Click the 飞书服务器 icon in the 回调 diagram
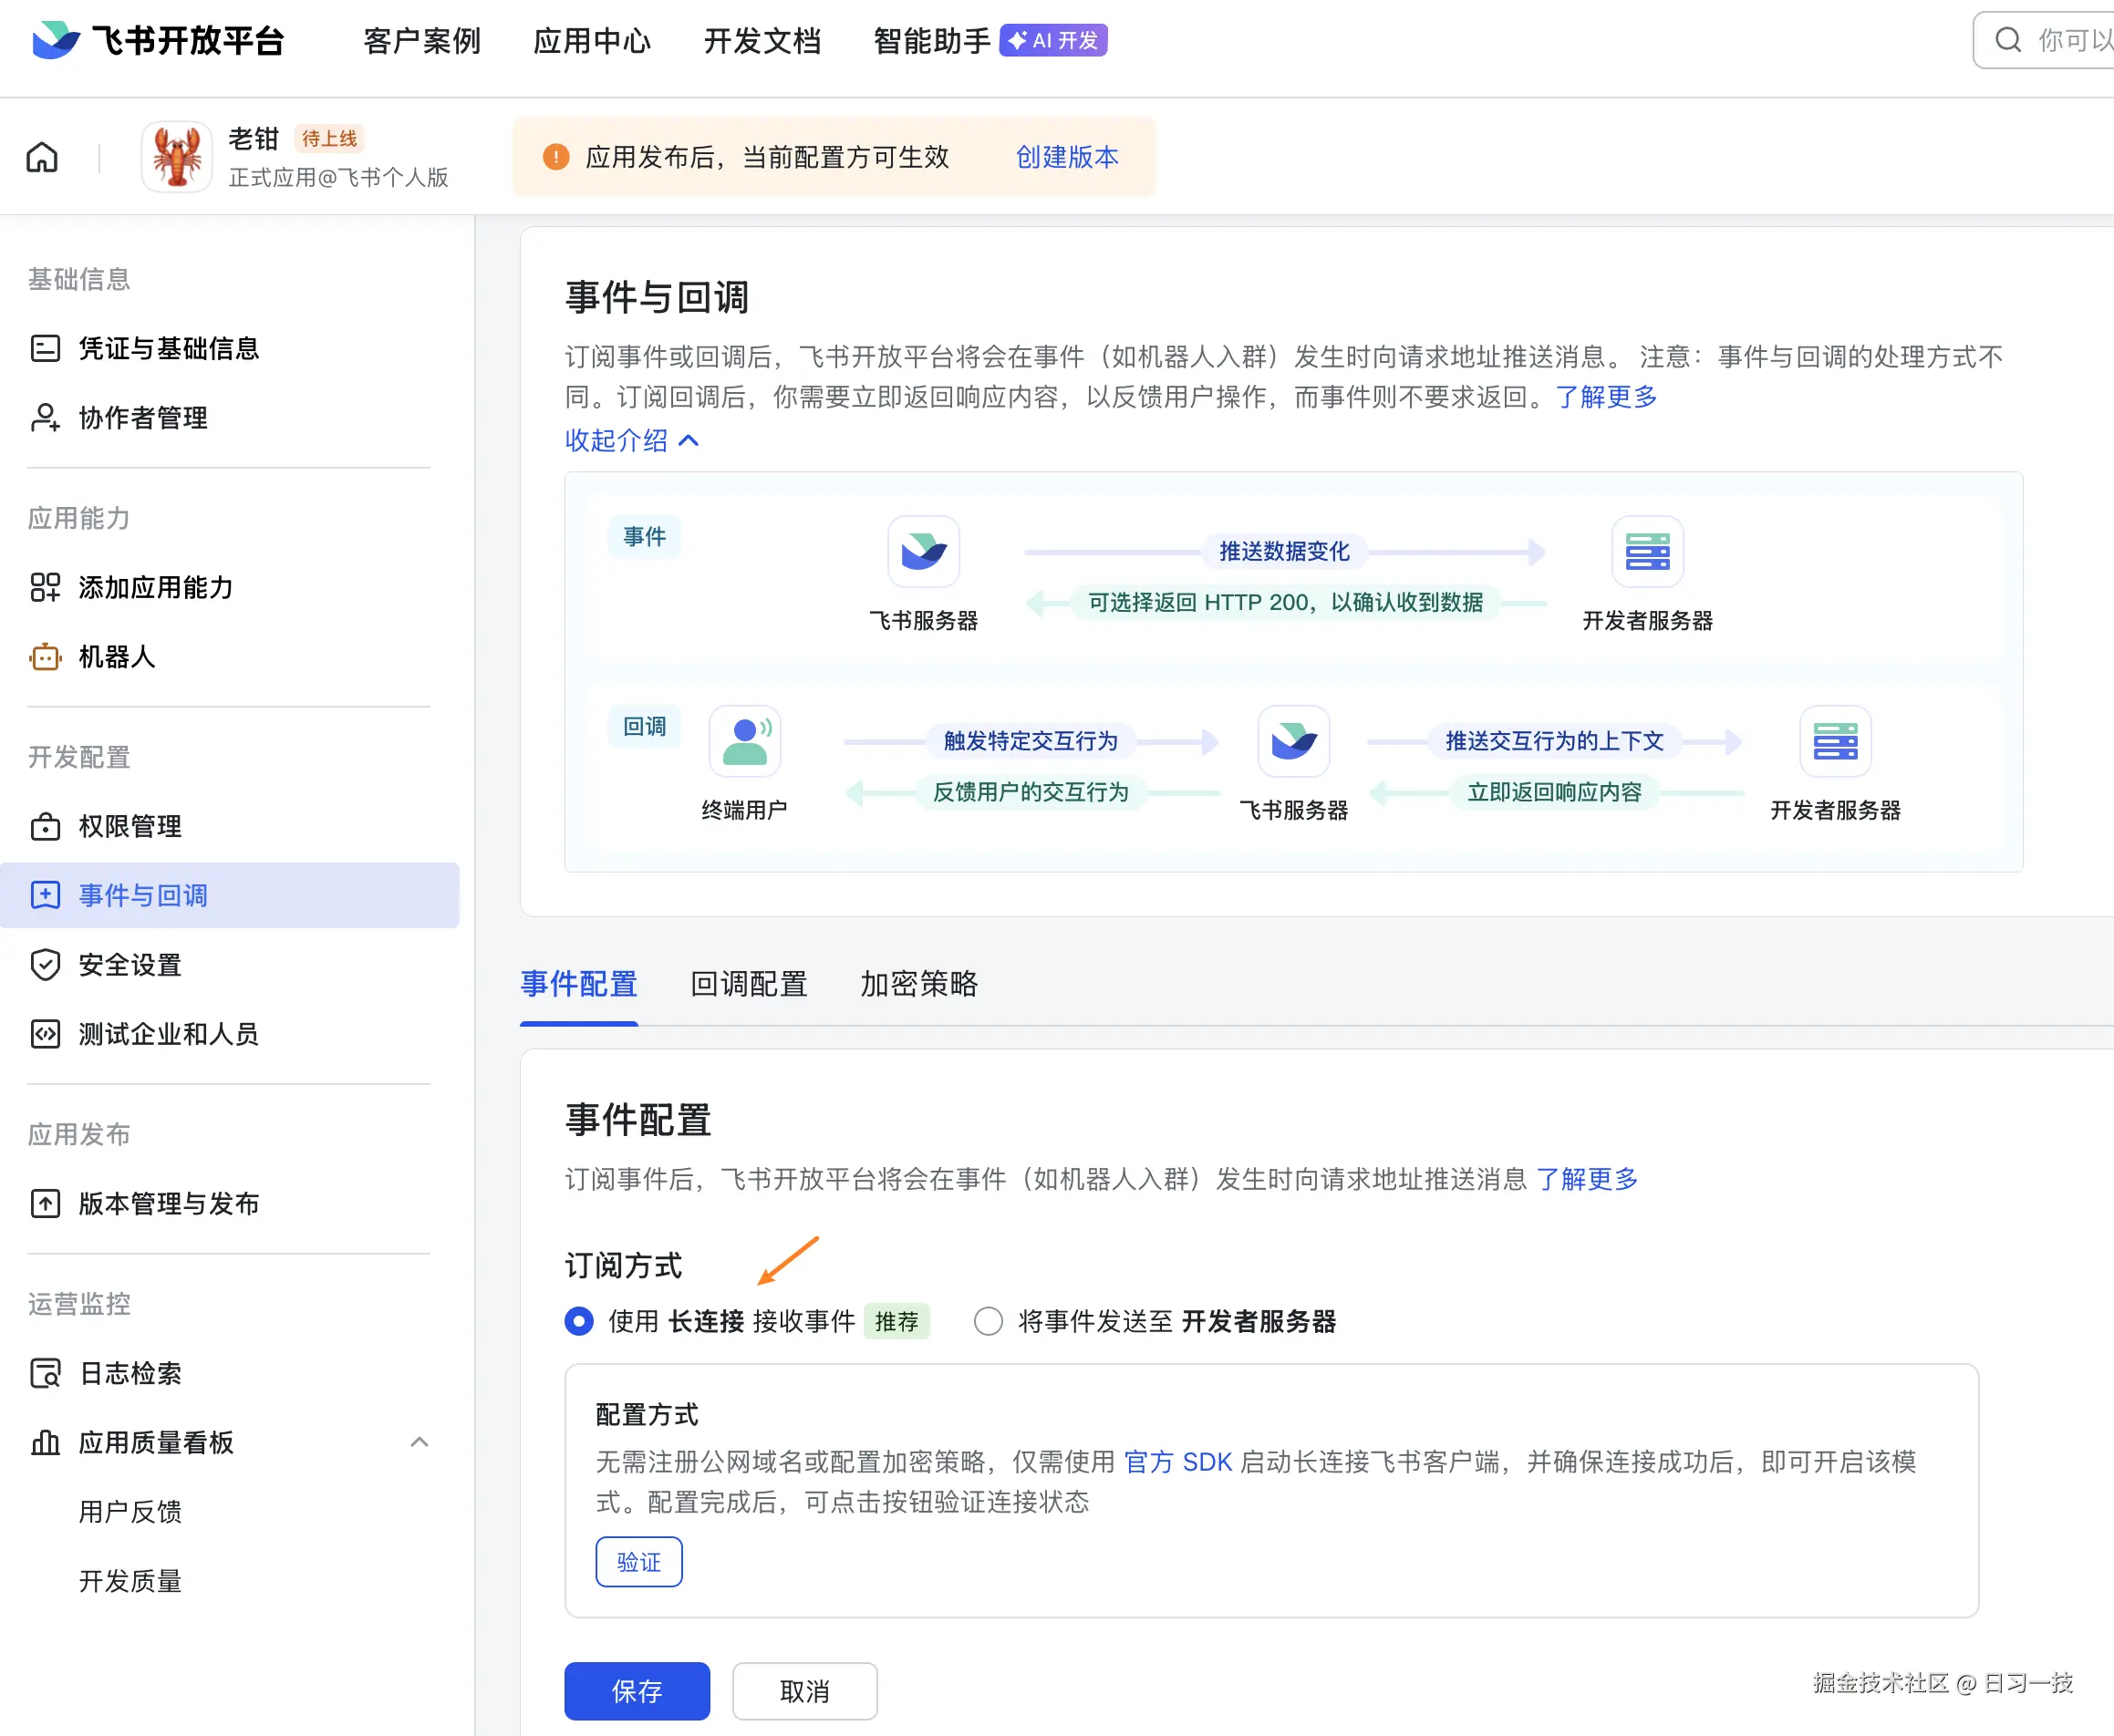The image size is (2114, 1736). pyautogui.click(x=1293, y=741)
